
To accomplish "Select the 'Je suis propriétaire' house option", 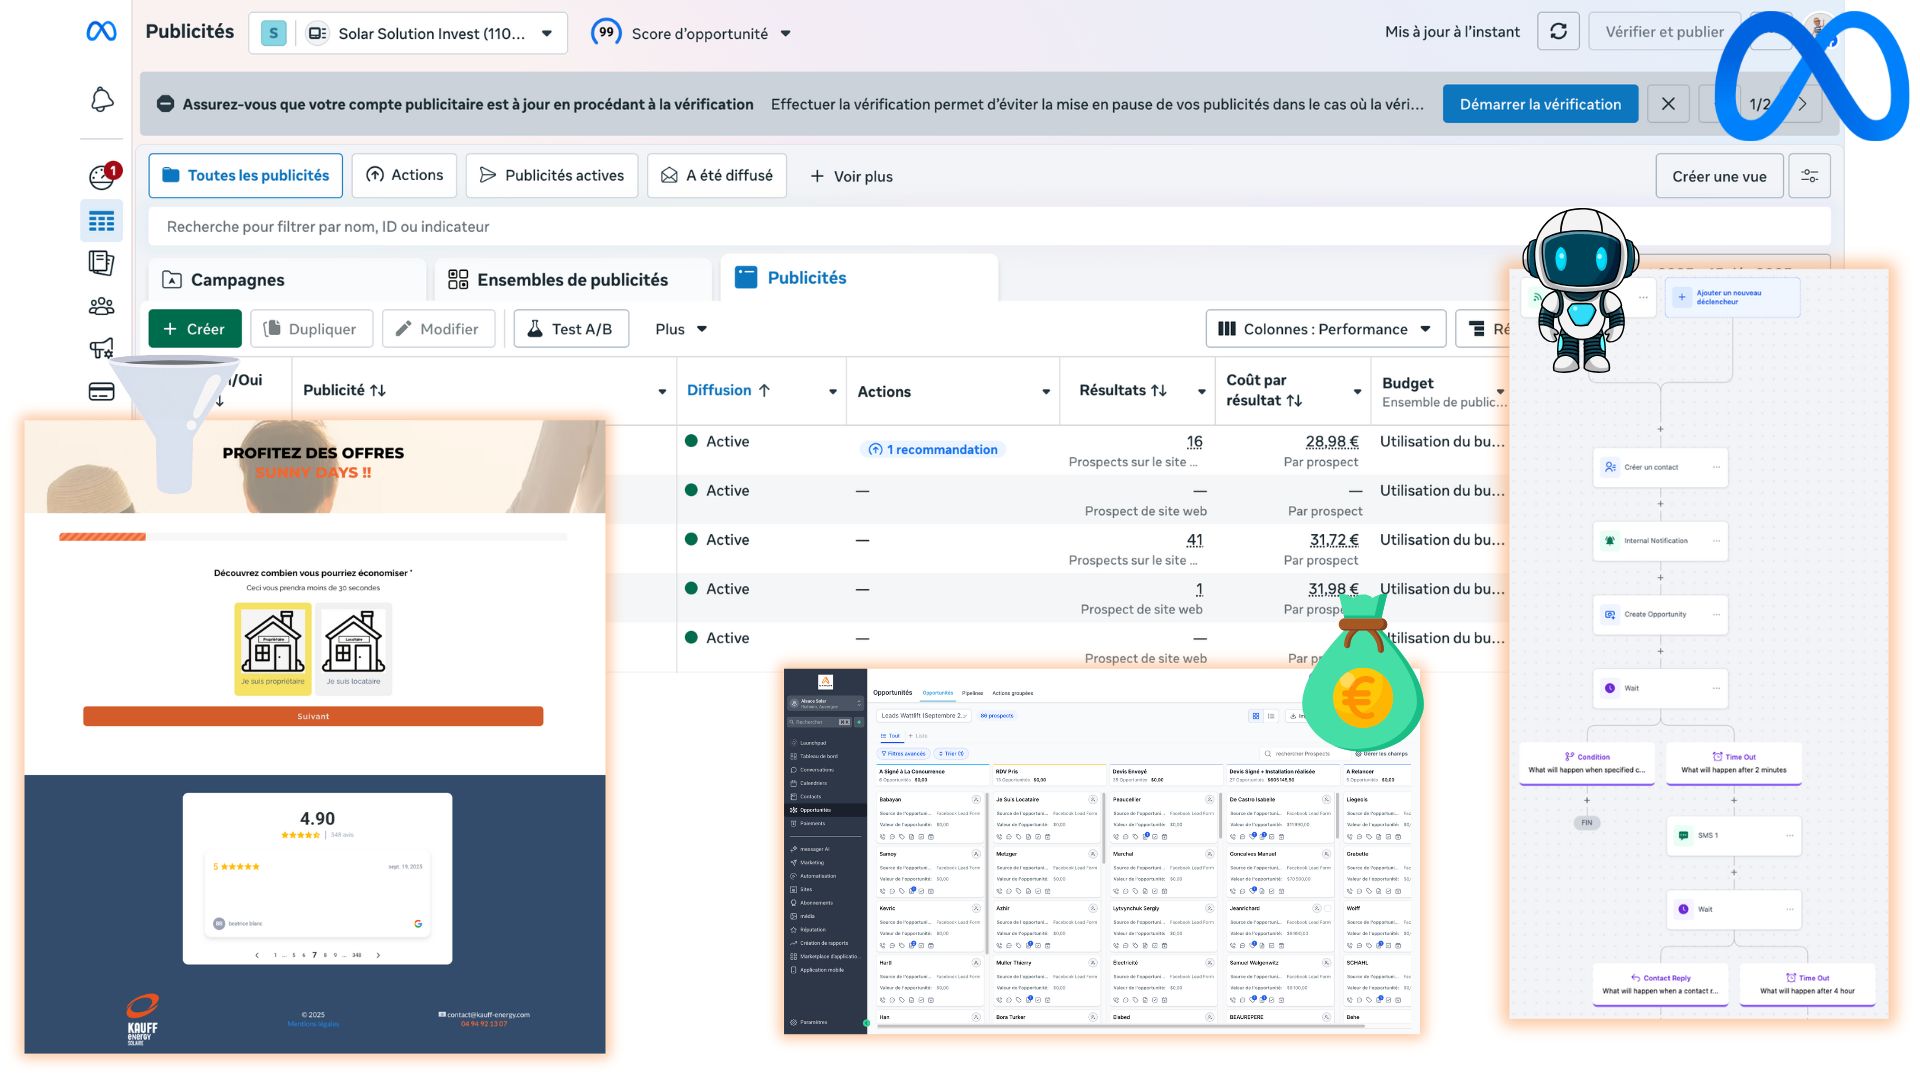I will click(273, 648).
